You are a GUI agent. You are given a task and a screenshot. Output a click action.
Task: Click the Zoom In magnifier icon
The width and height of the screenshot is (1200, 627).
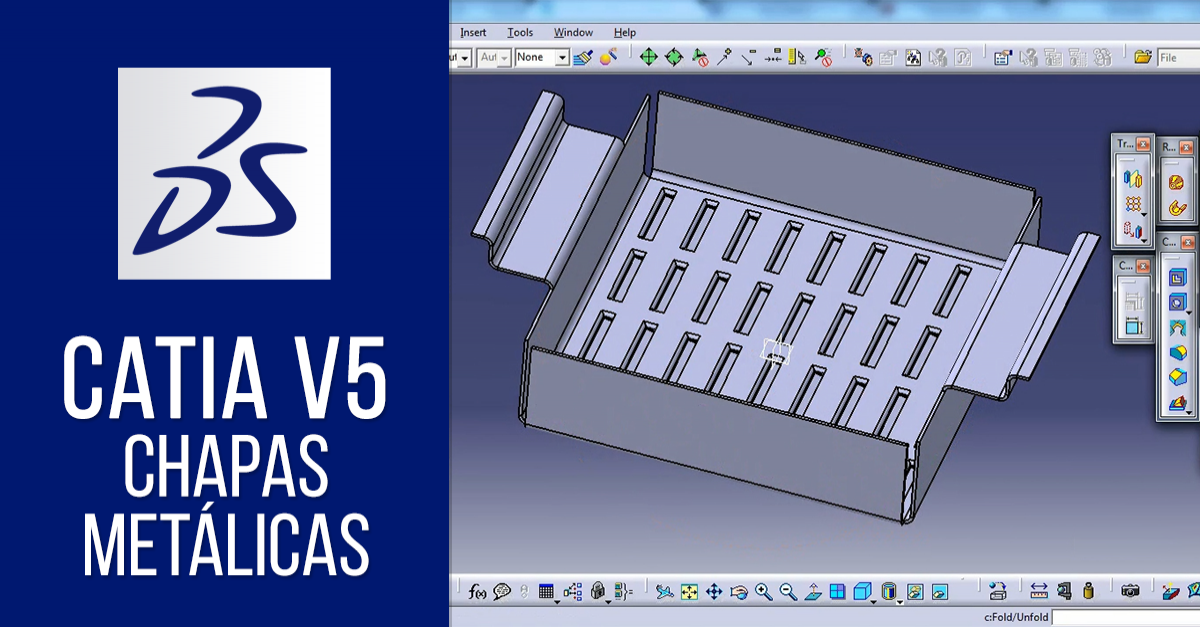[764, 591]
